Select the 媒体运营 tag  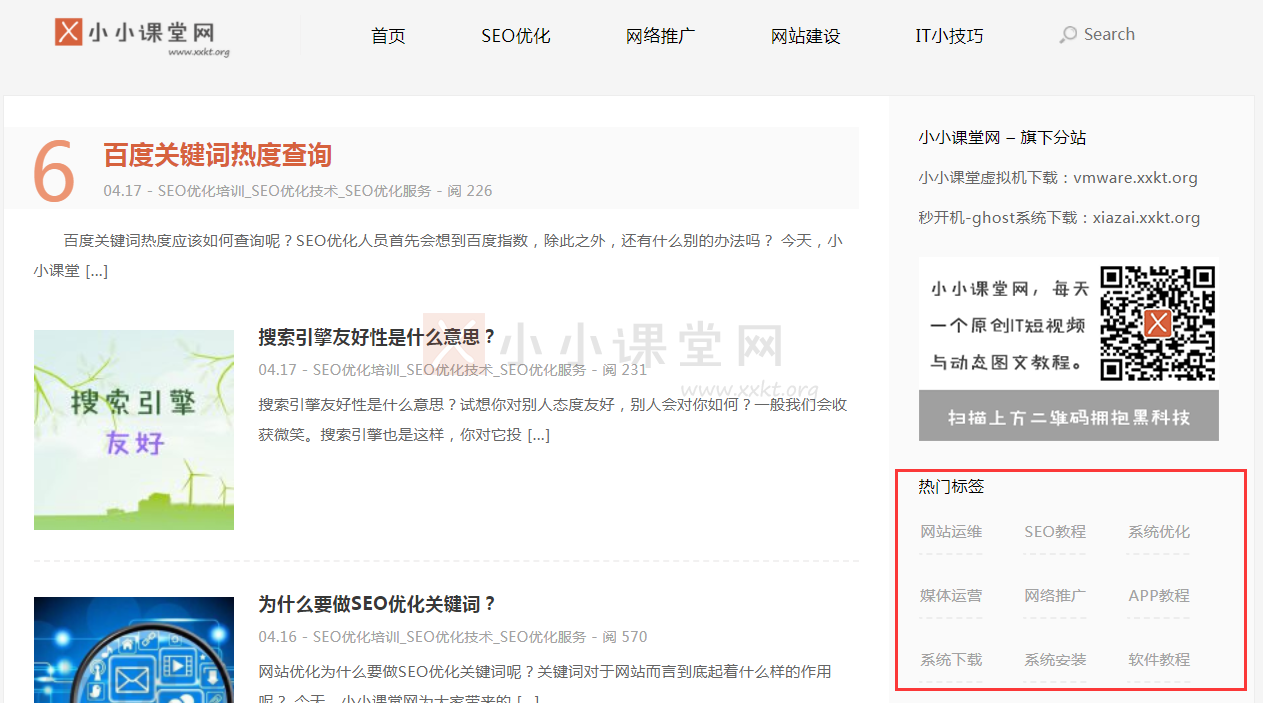point(951,596)
